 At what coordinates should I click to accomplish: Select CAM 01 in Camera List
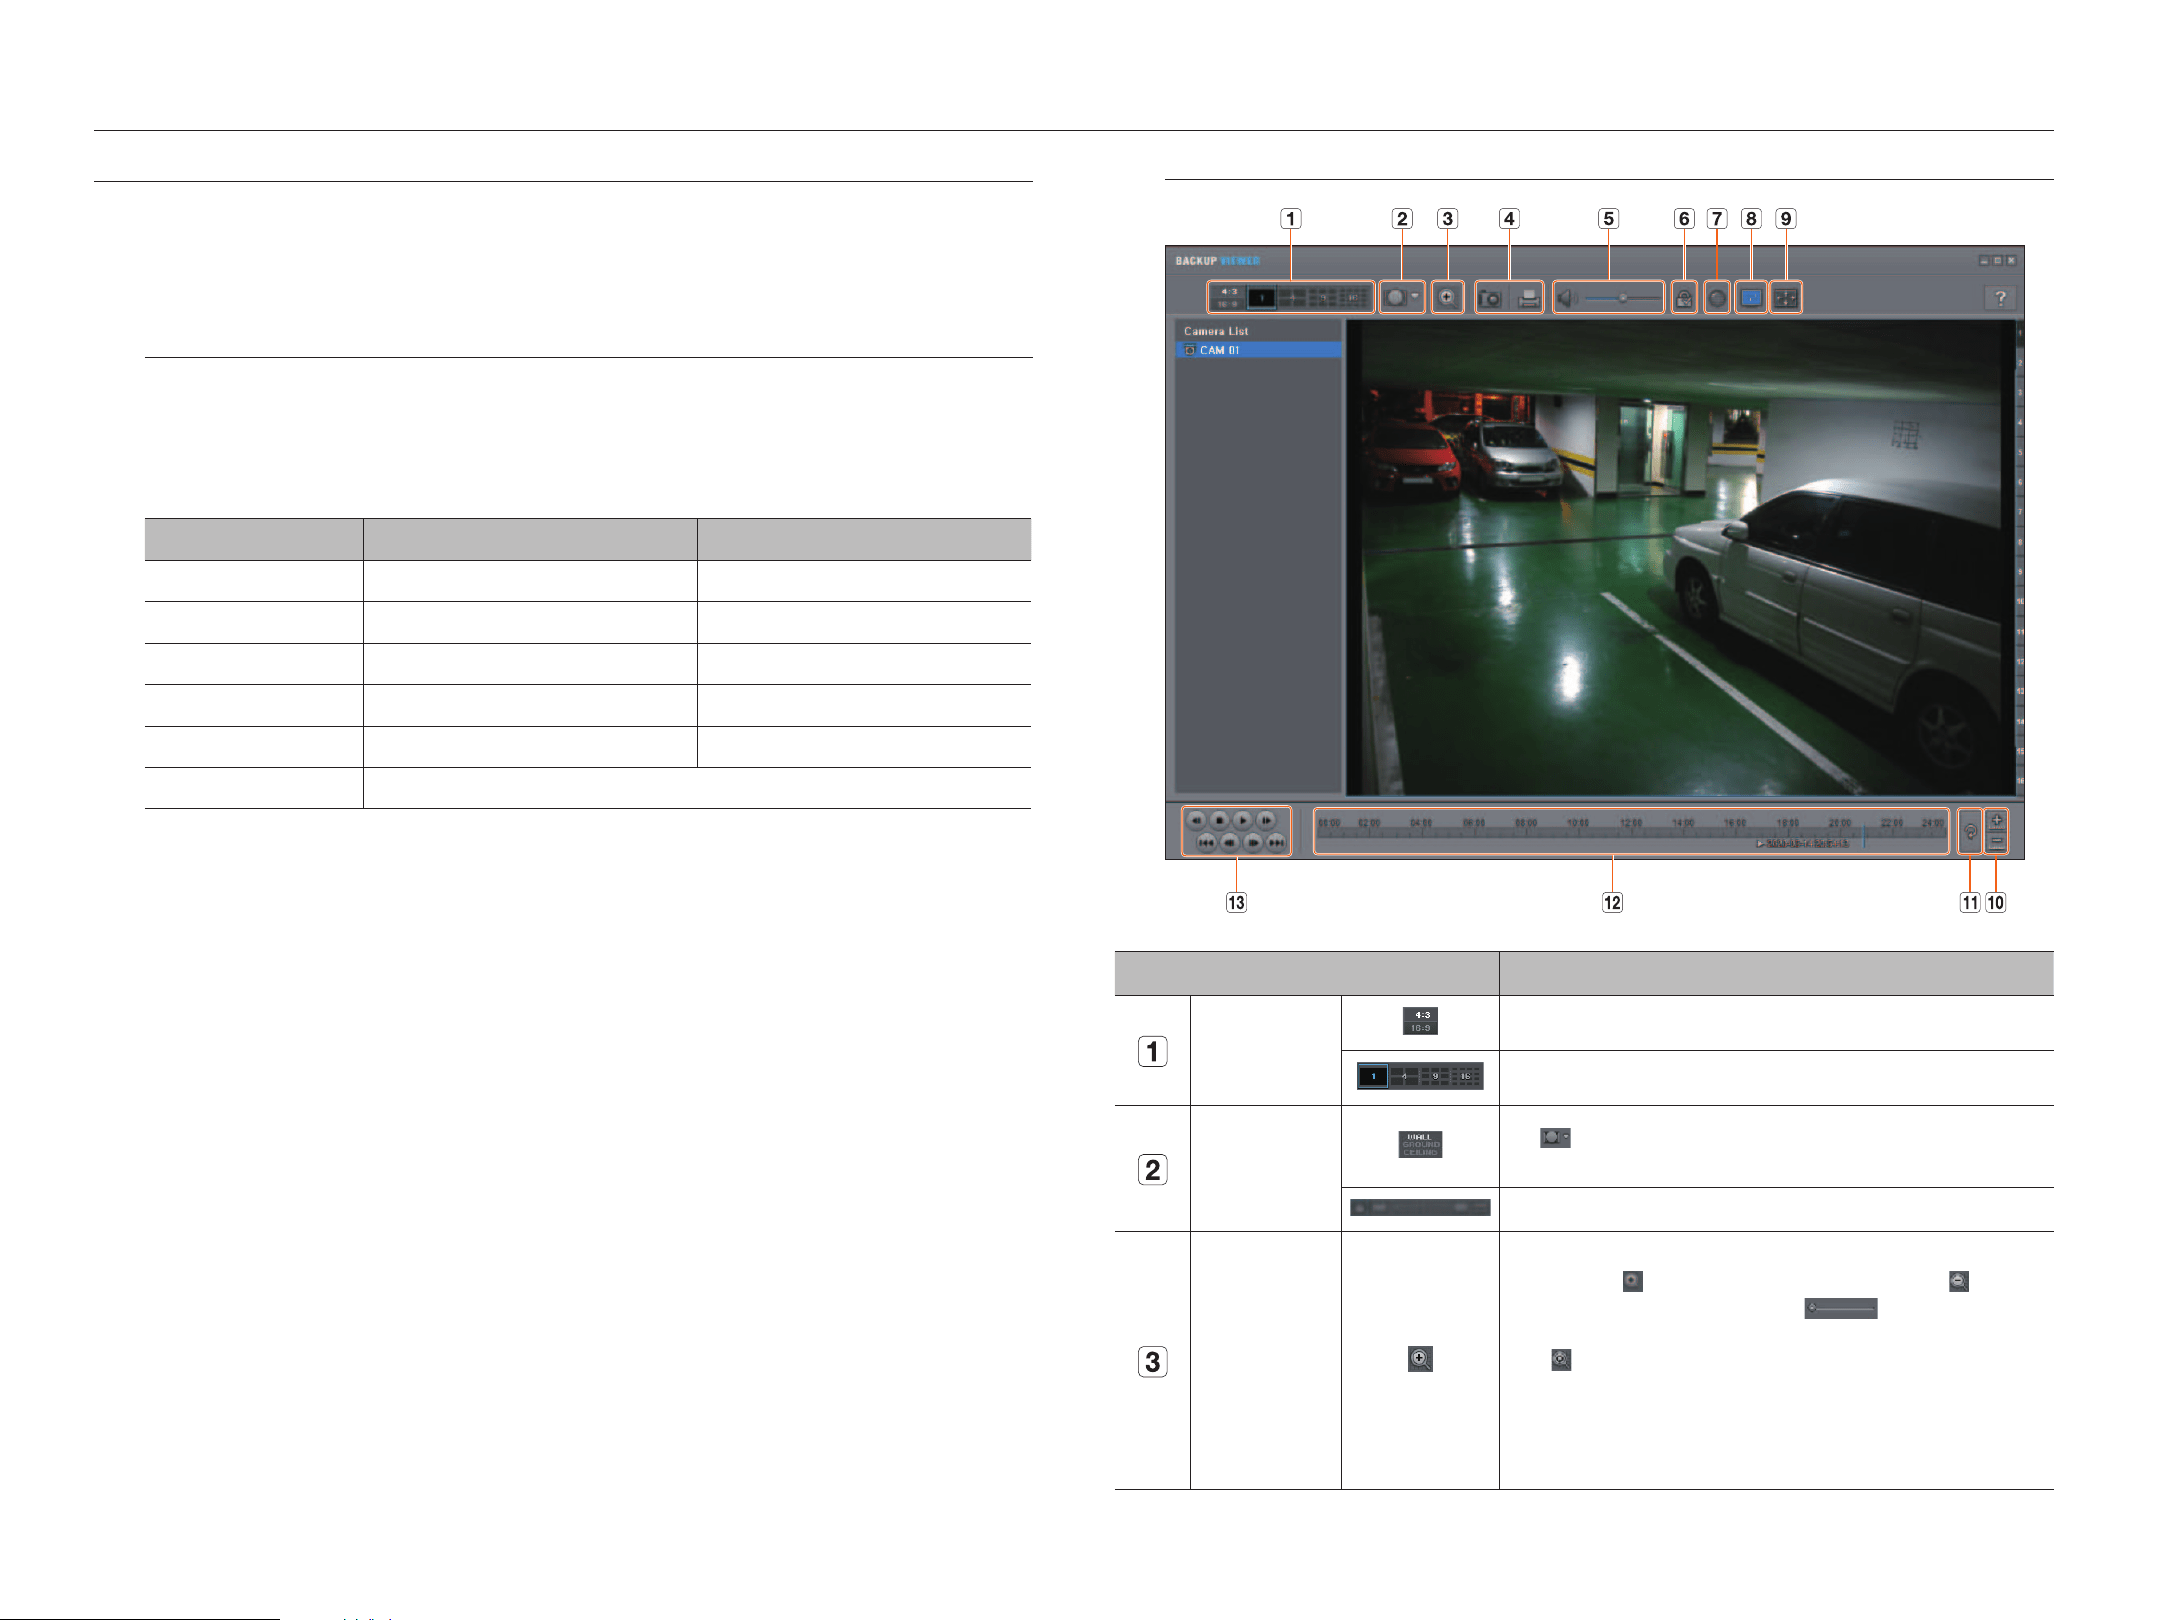point(1258,350)
